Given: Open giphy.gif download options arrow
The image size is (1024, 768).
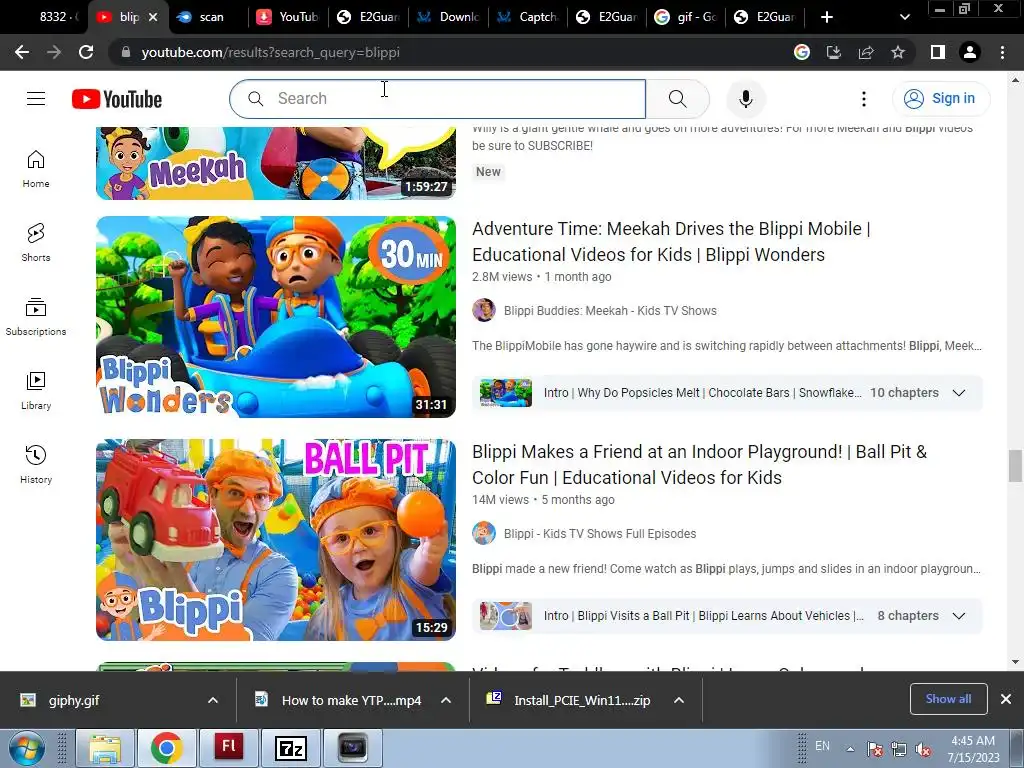Looking at the screenshot, I should [x=213, y=700].
